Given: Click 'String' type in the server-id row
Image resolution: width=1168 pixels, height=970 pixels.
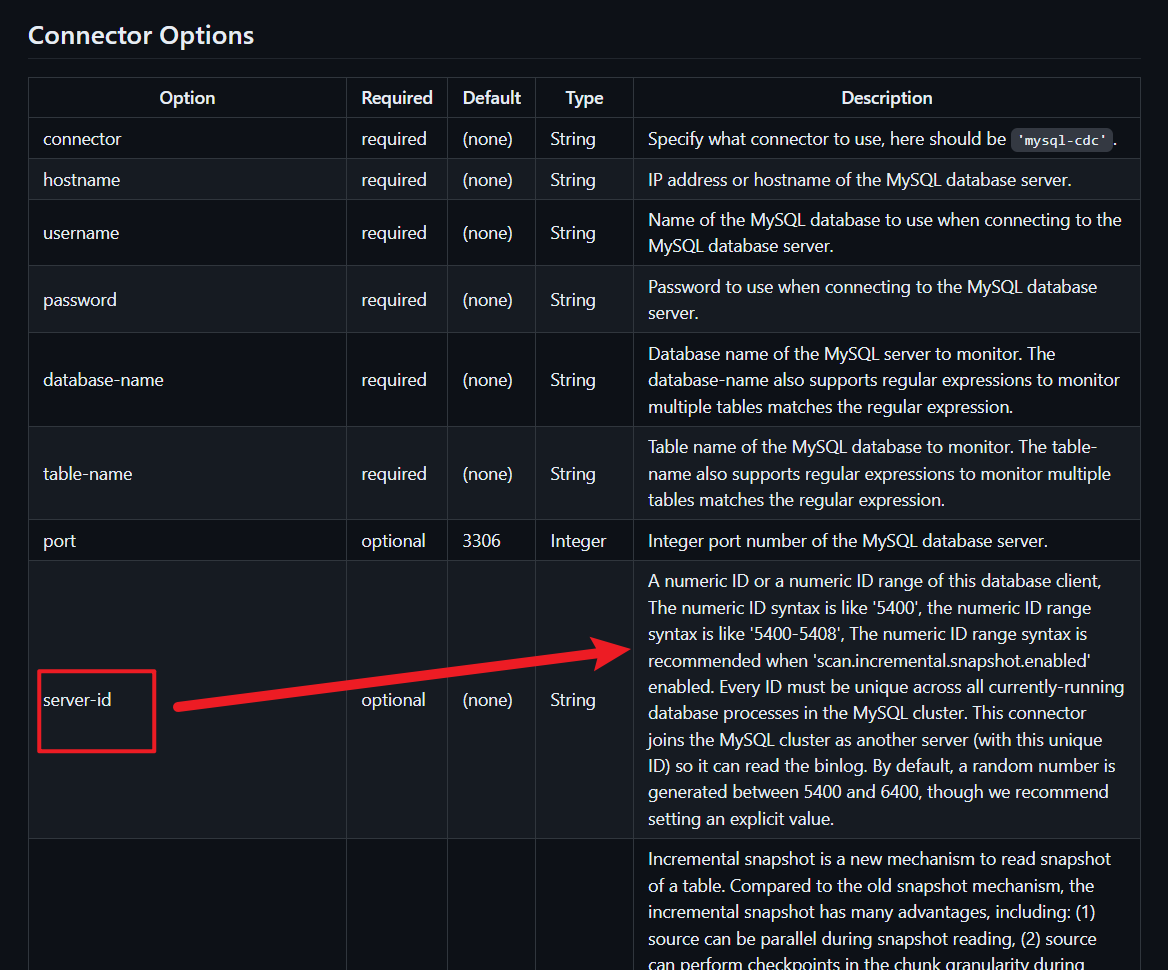Looking at the screenshot, I should click(573, 700).
